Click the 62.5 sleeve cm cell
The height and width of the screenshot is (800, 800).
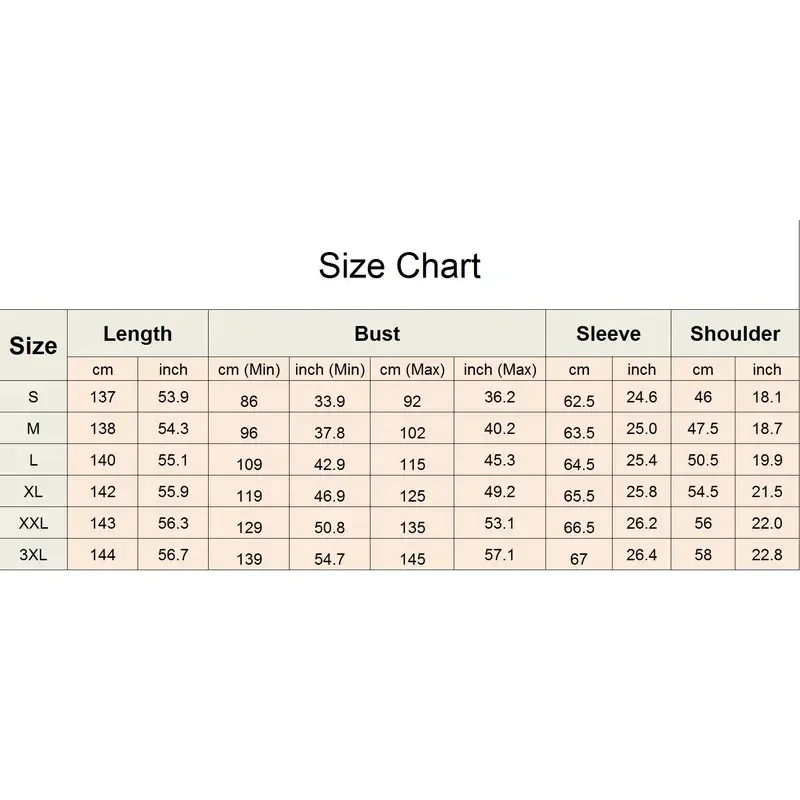[x=579, y=401]
